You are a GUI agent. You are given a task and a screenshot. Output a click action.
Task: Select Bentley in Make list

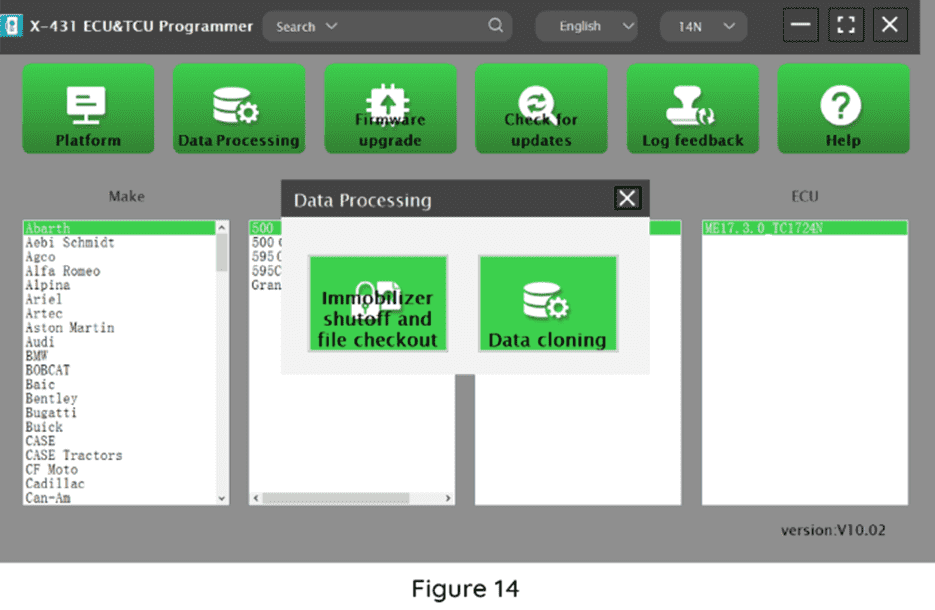tap(119, 398)
